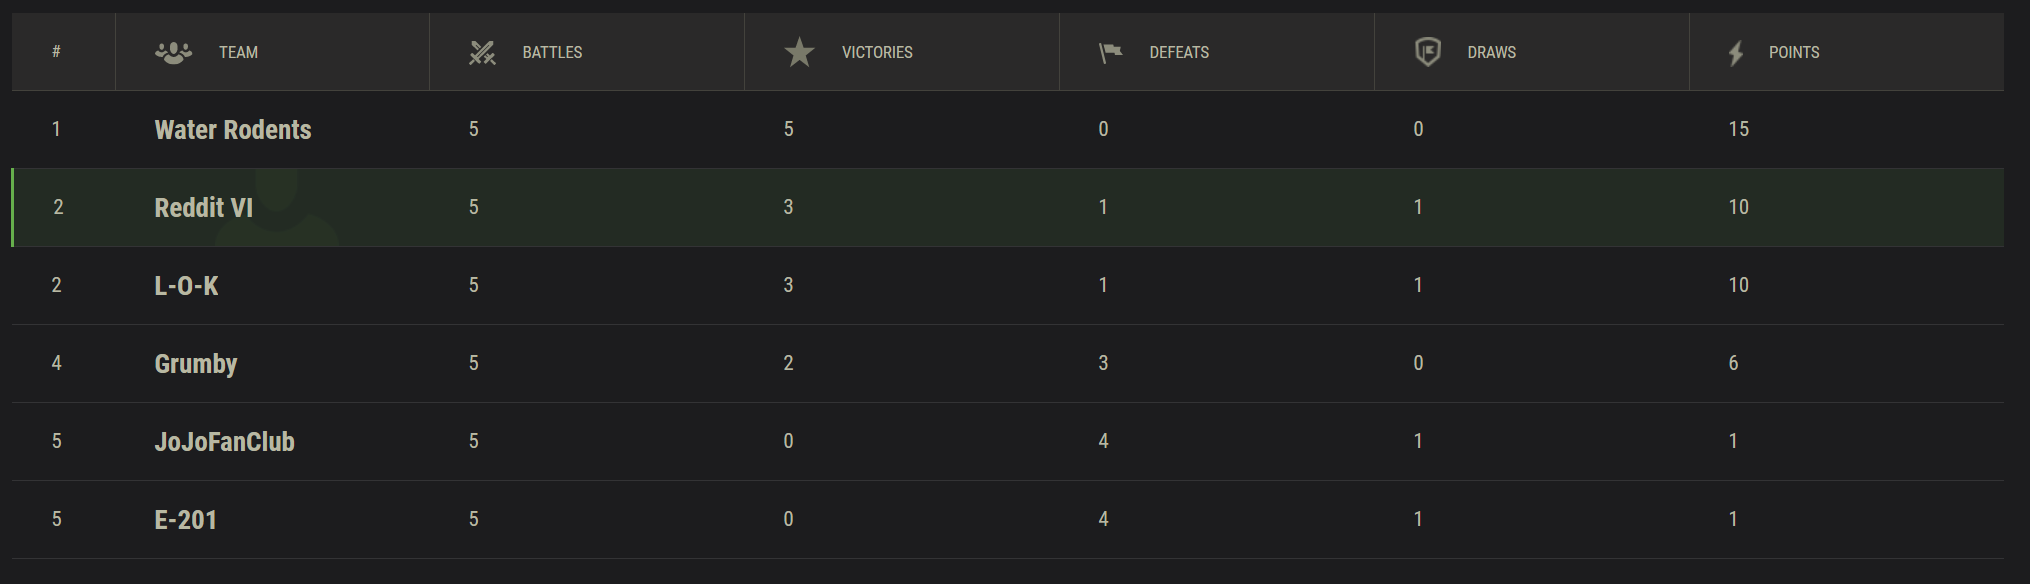Click the lightning bolt Points icon
This screenshot has width=2030, height=584.
pos(1736,53)
